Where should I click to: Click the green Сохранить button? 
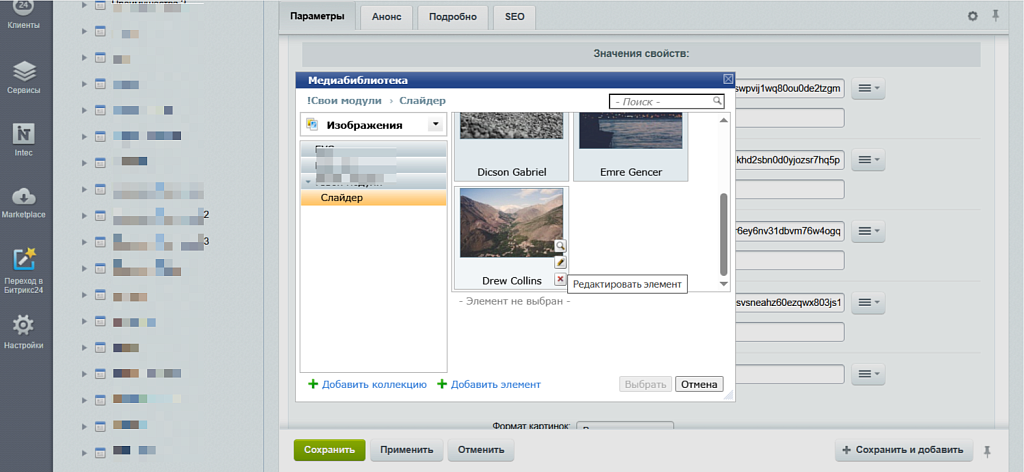(329, 450)
